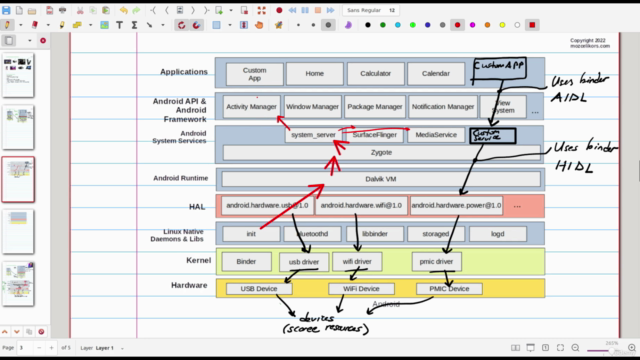Select the Highlighter tool
The image size is (640, 360).
point(62,25)
